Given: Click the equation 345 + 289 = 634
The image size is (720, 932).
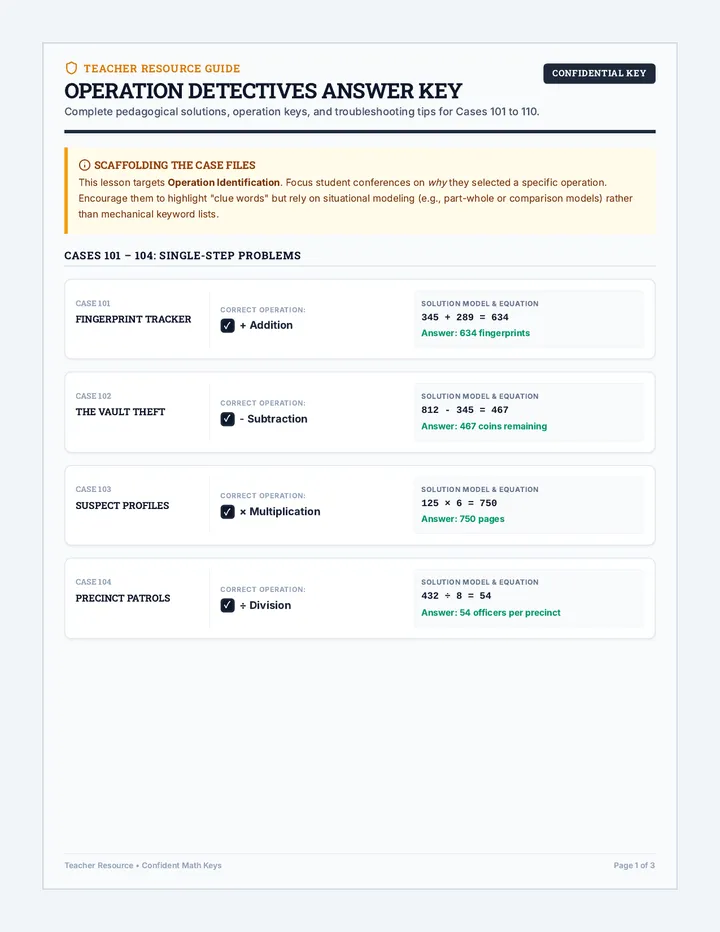Looking at the screenshot, I should point(465,317).
